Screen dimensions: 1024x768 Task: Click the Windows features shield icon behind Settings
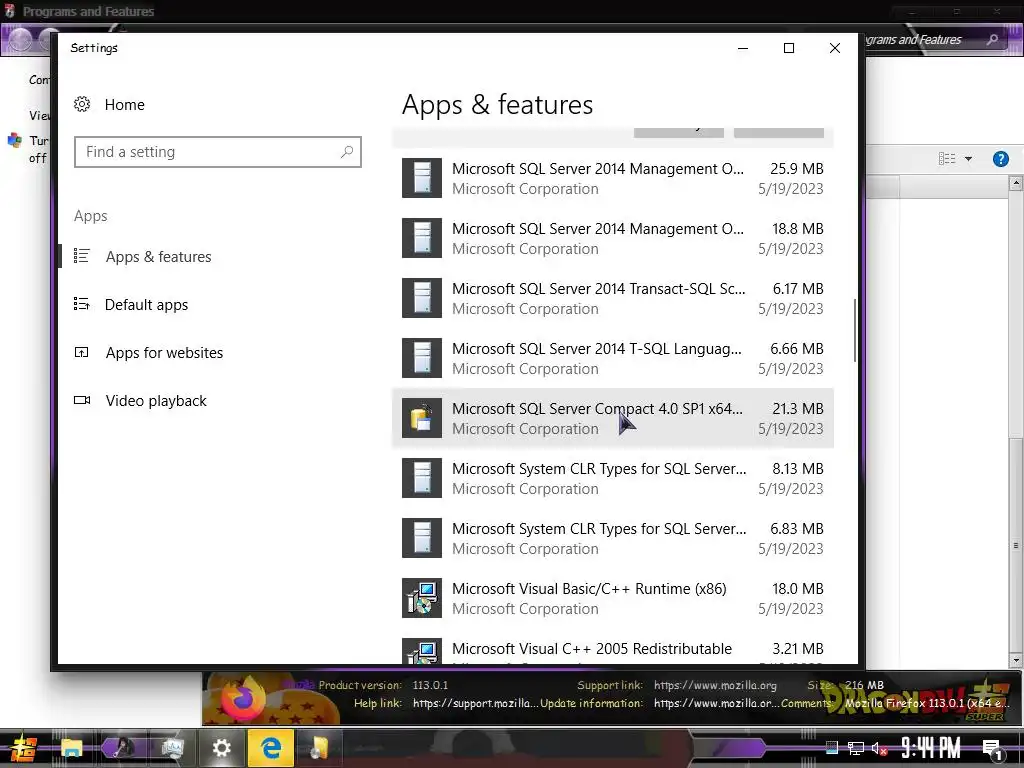tap(14, 140)
